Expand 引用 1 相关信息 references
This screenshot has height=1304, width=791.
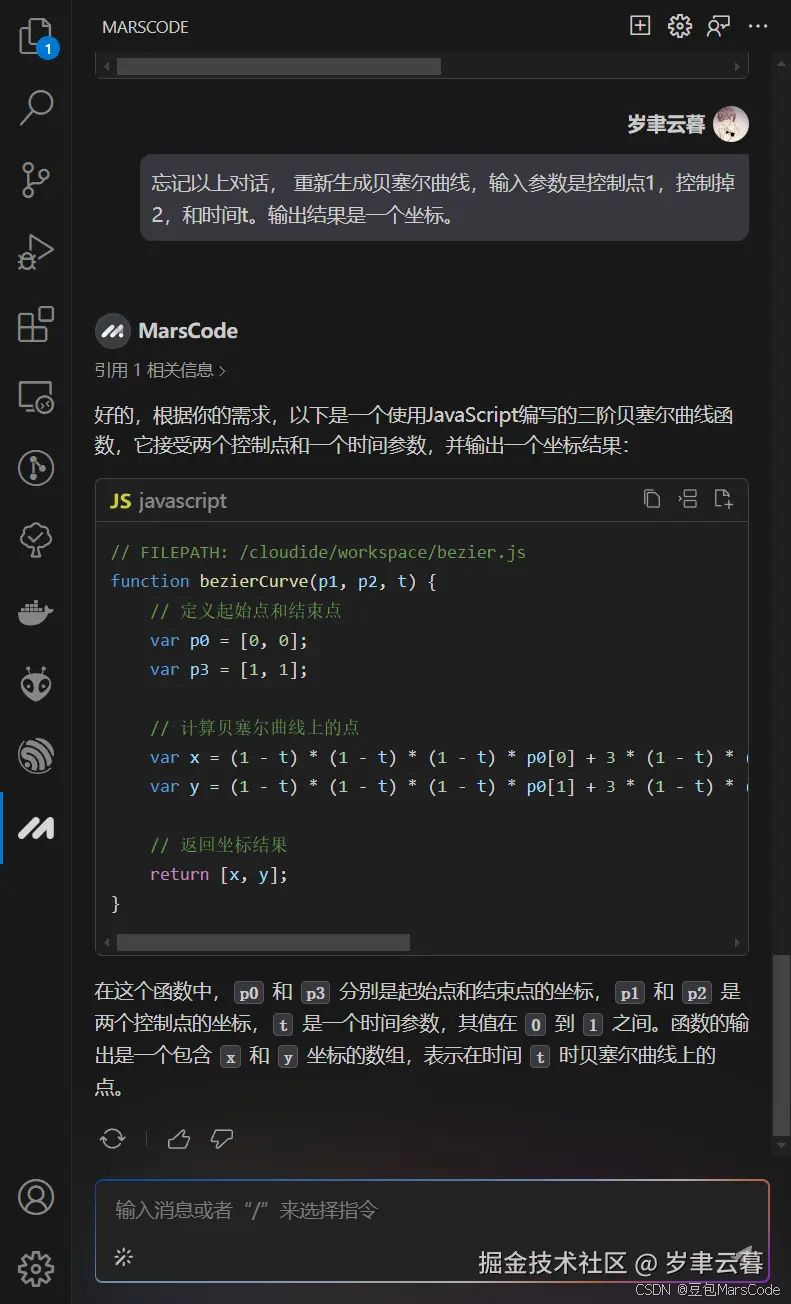point(160,370)
